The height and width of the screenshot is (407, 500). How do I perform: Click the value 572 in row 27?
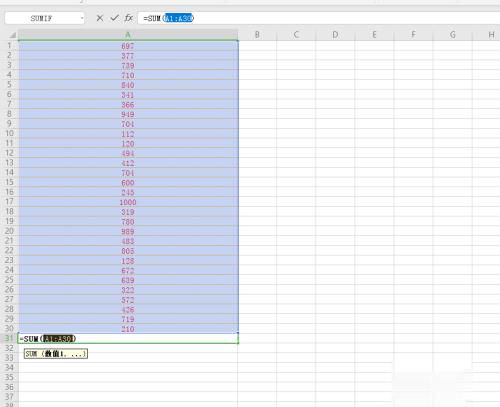(128, 300)
